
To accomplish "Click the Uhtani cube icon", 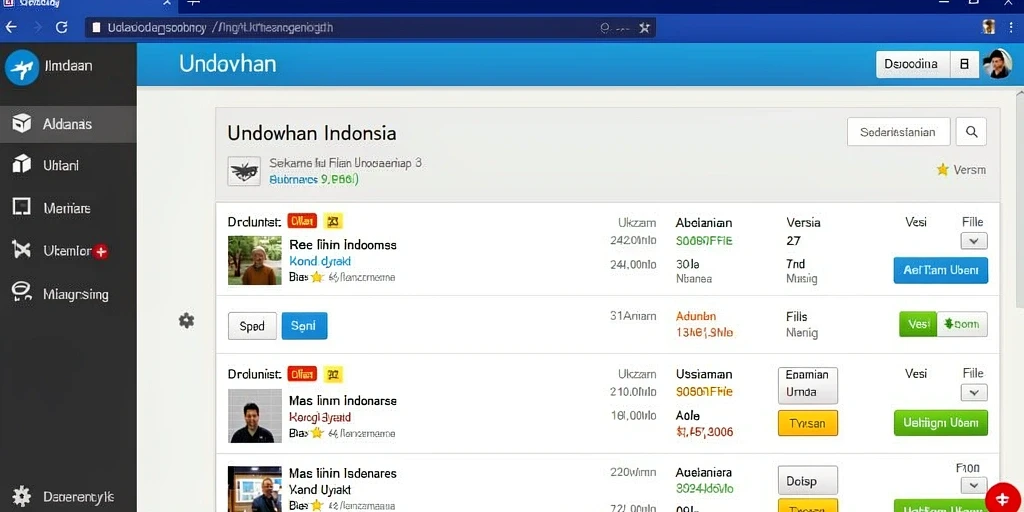I will pyautogui.click(x=22, y=165).
